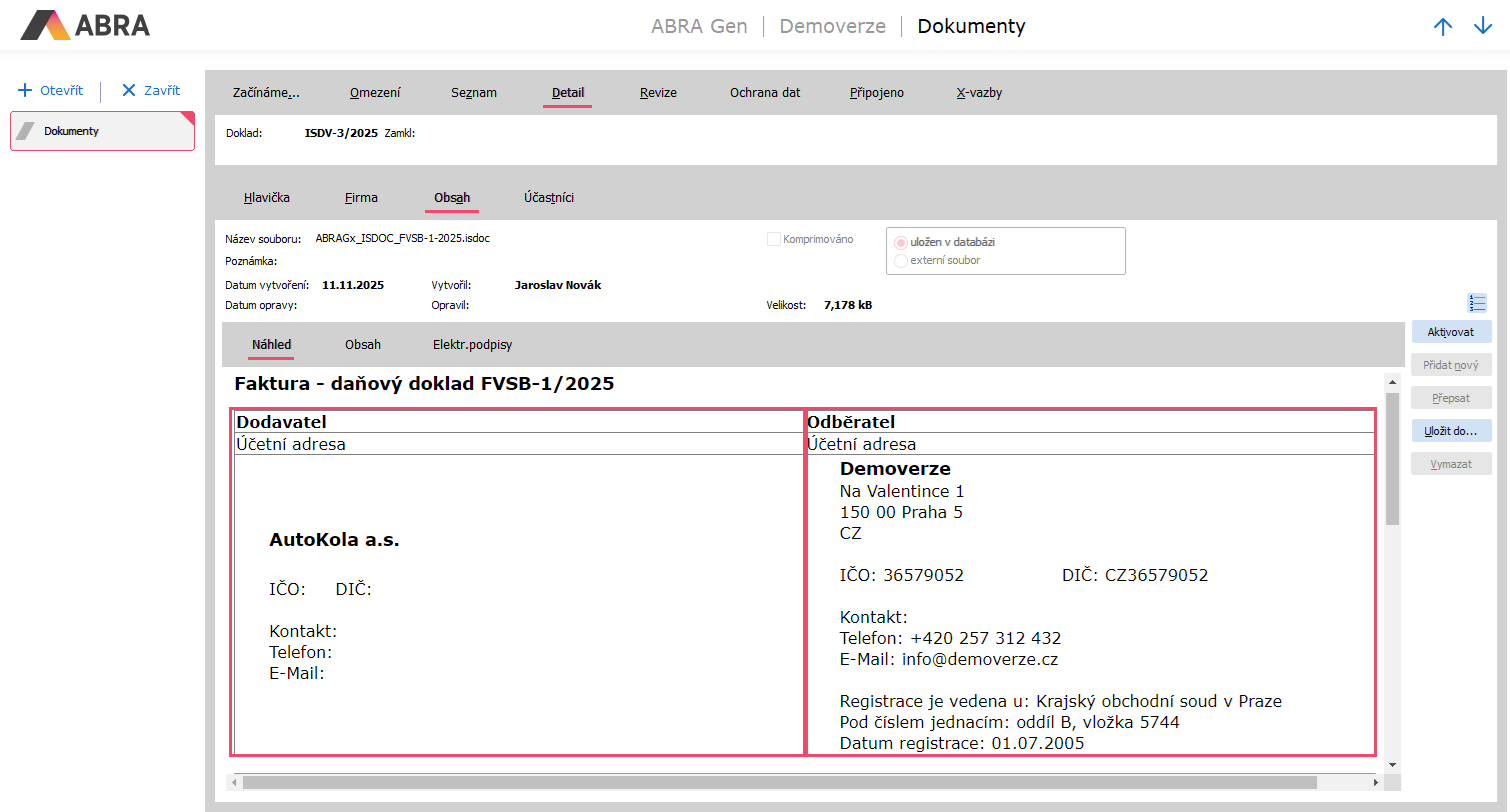Click the vertical scrollbar thumb in preview
This screenshot has width=1510, height=812.
click(x=1392, y=458)
